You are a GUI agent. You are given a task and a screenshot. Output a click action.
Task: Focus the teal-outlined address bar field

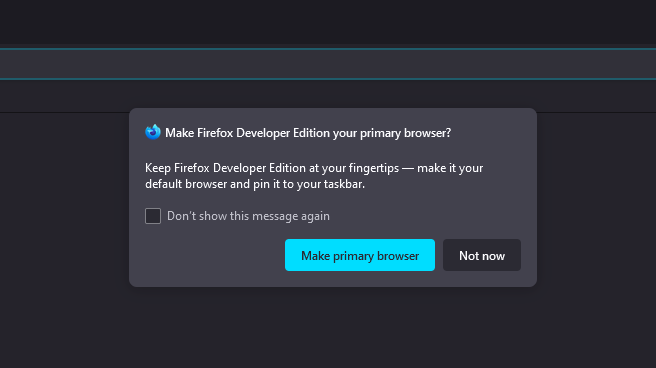(328, 64)
